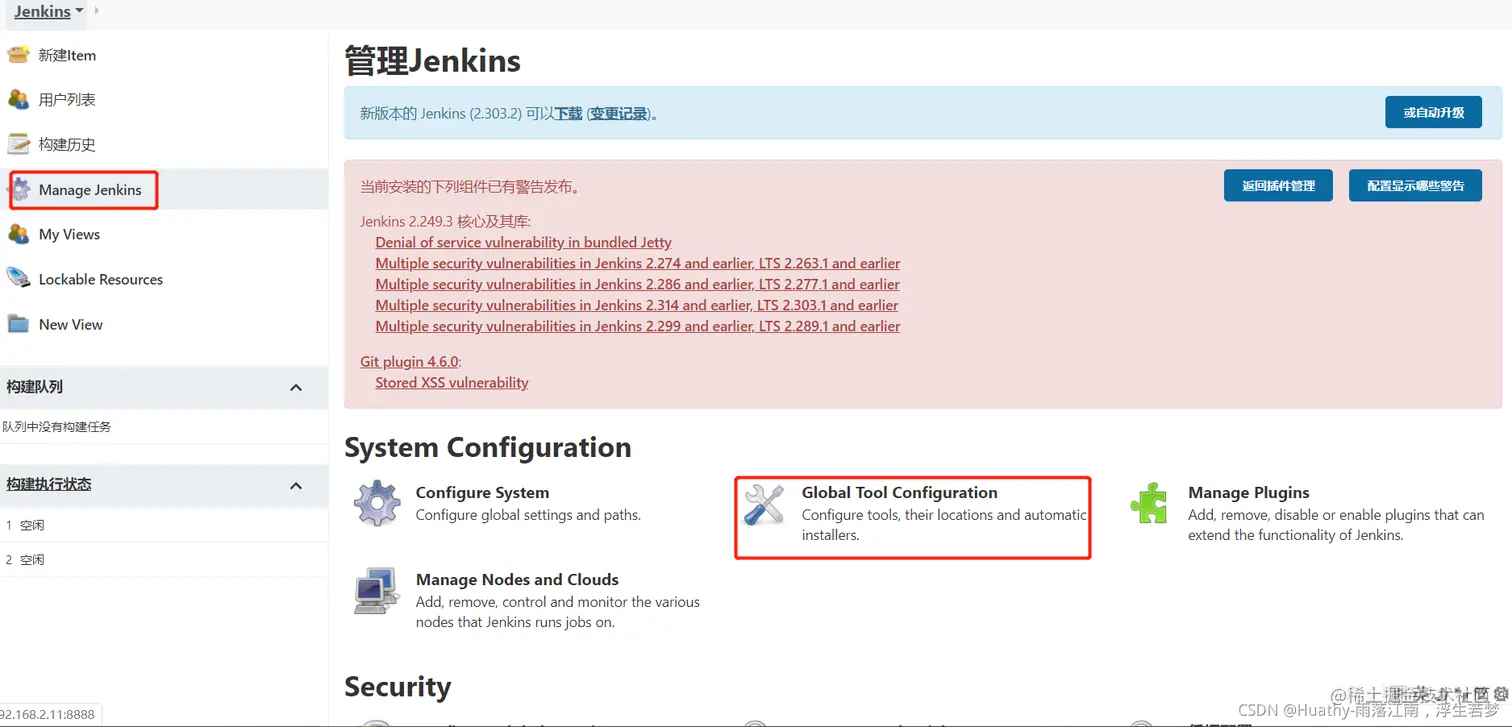Click the Manage Plugins puzzle icon
This screenshot has height=727, width=1512.
1149,503
